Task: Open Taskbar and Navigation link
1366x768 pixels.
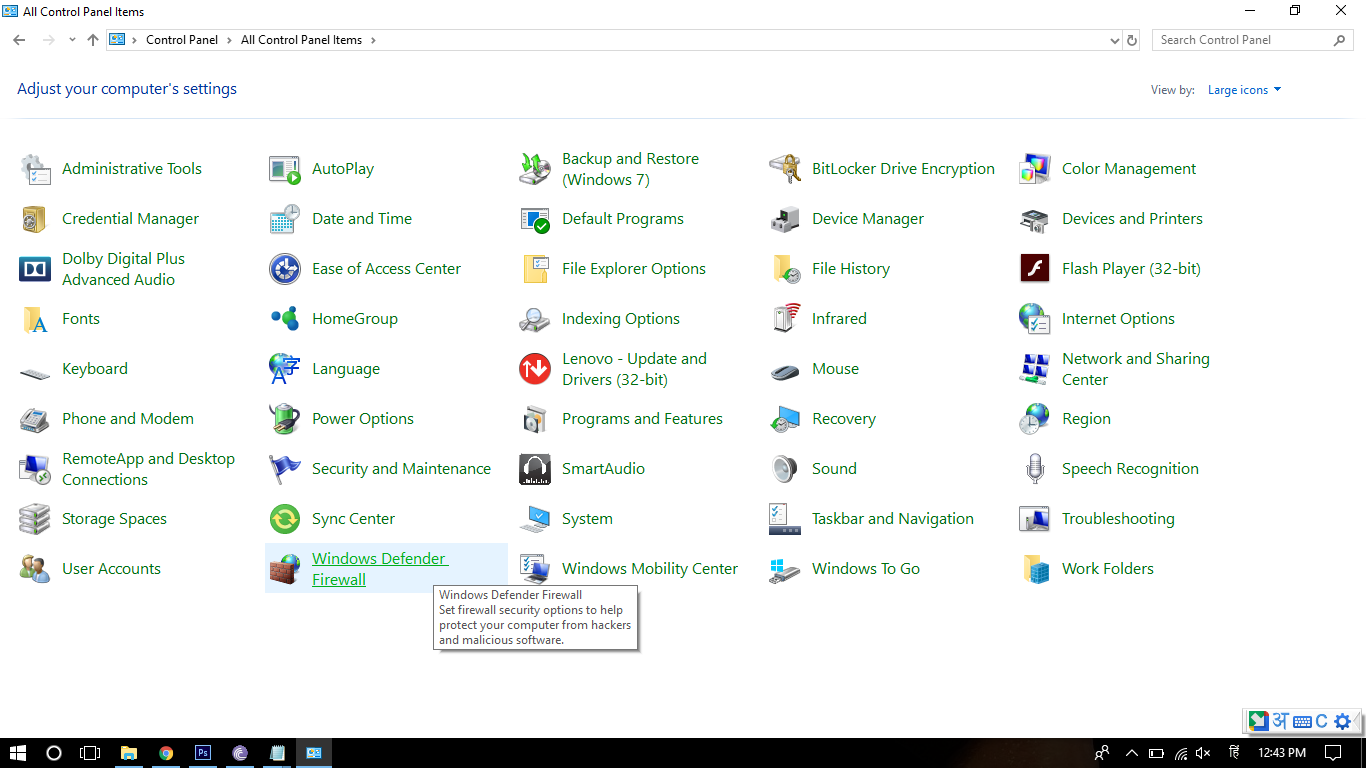Action: tap(893, 519)
